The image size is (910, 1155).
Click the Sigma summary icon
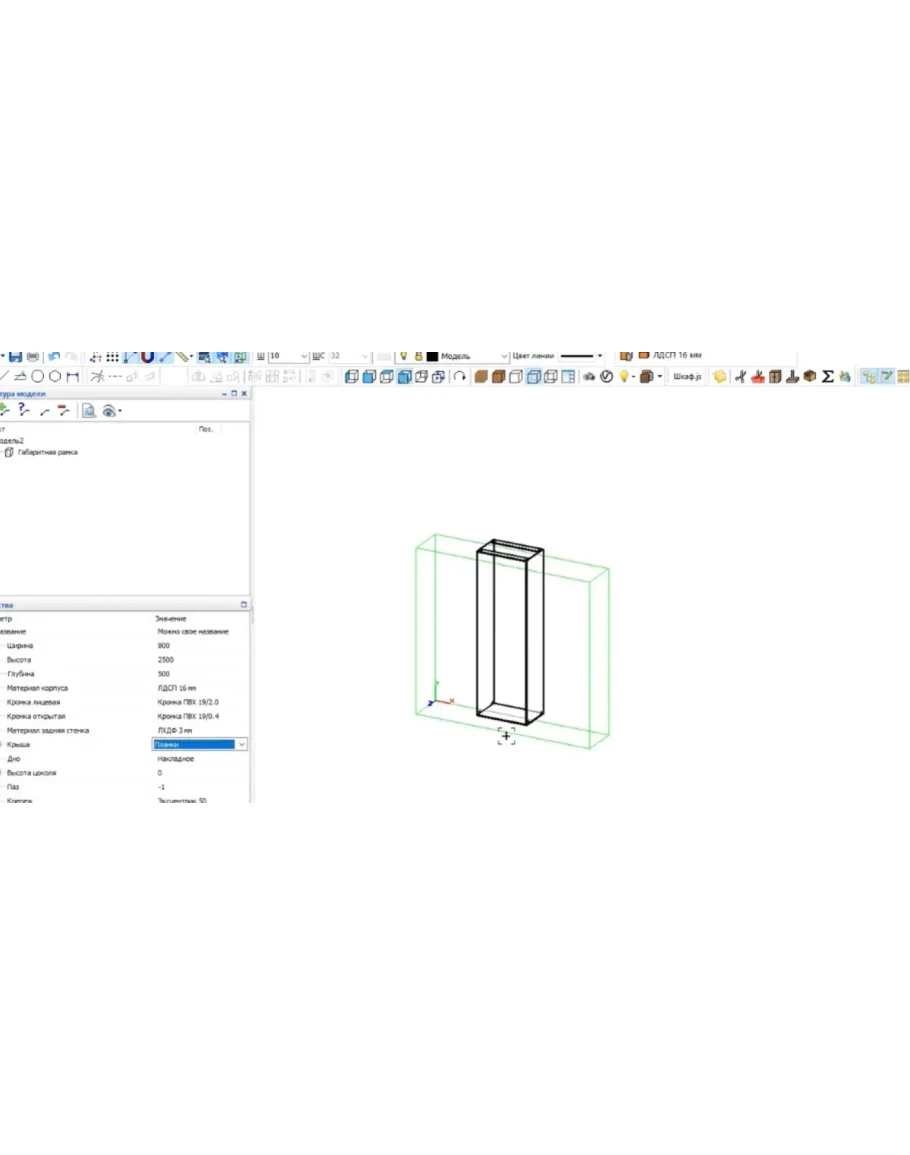pos(828,377)
